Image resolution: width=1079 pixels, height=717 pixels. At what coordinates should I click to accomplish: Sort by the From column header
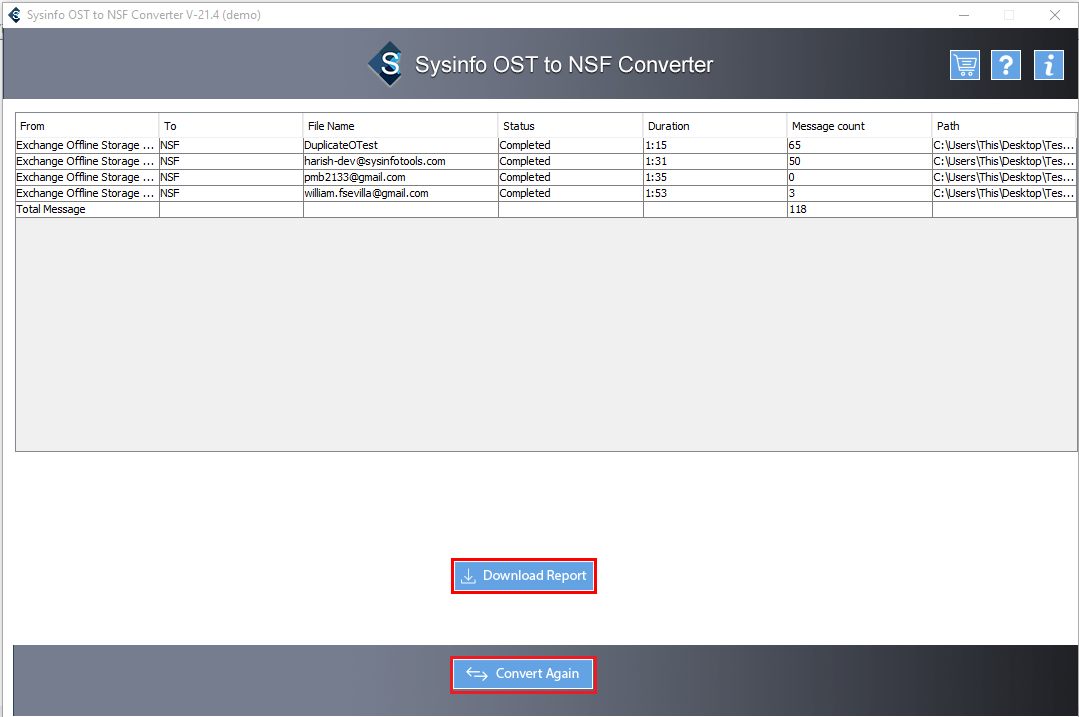tap(87, 126)
